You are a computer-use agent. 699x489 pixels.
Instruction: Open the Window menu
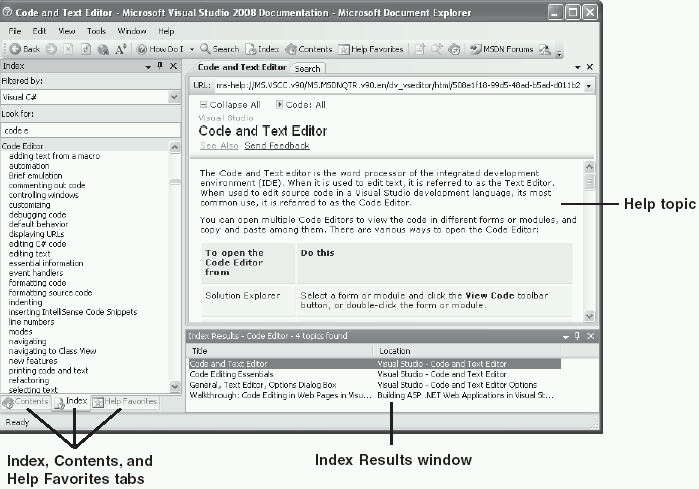(132, 31)
